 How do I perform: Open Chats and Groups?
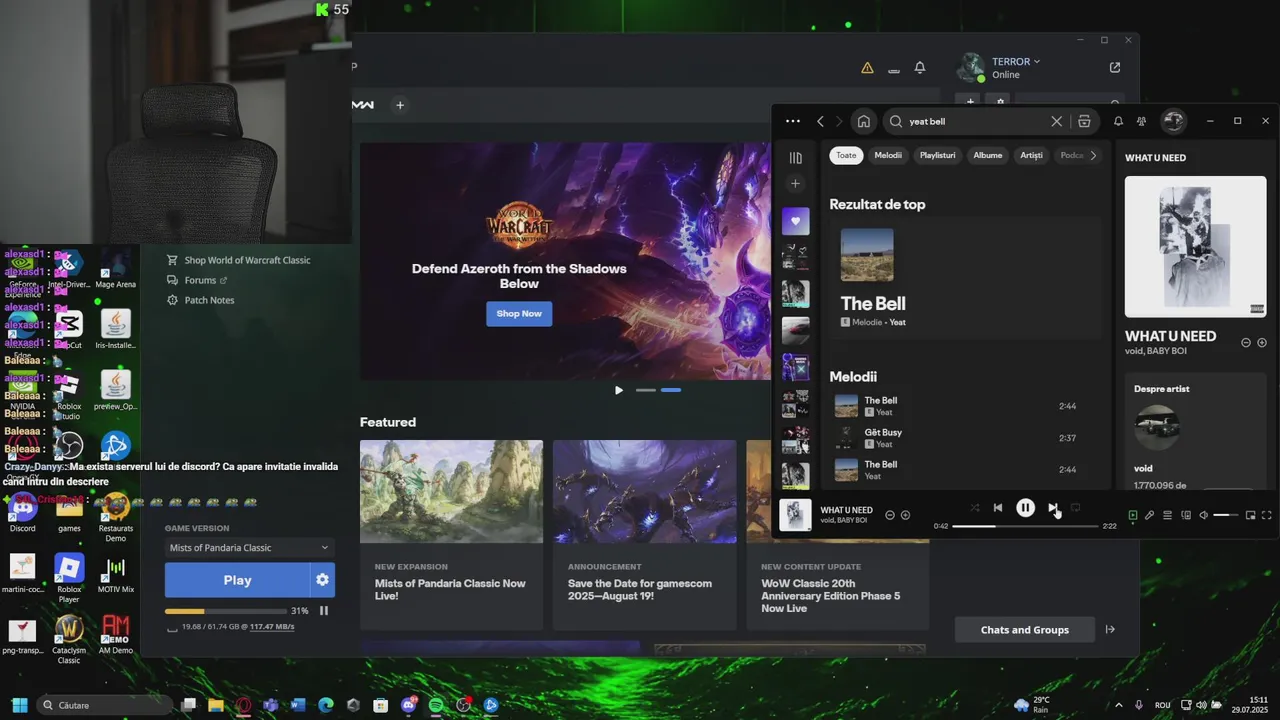1025,630
